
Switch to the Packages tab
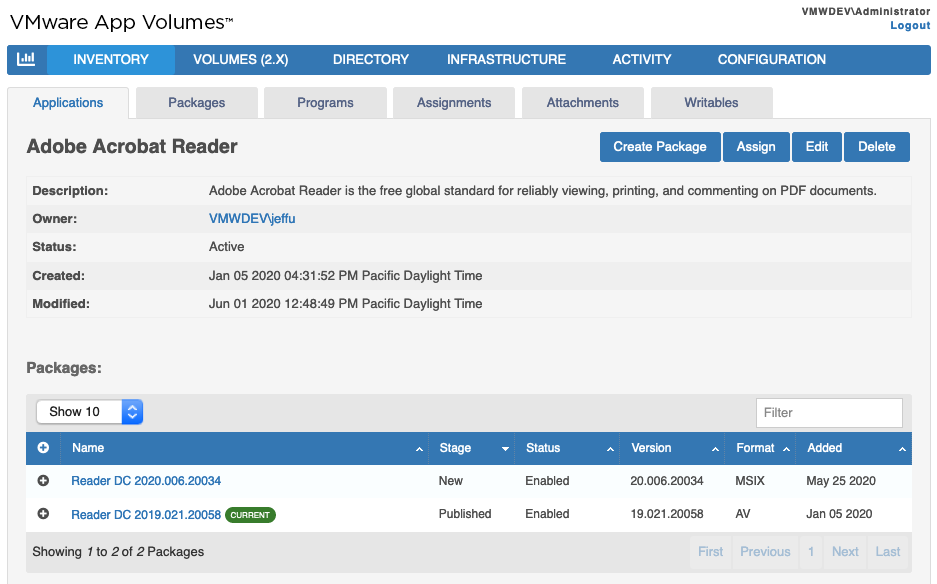[x=196, y=102]
